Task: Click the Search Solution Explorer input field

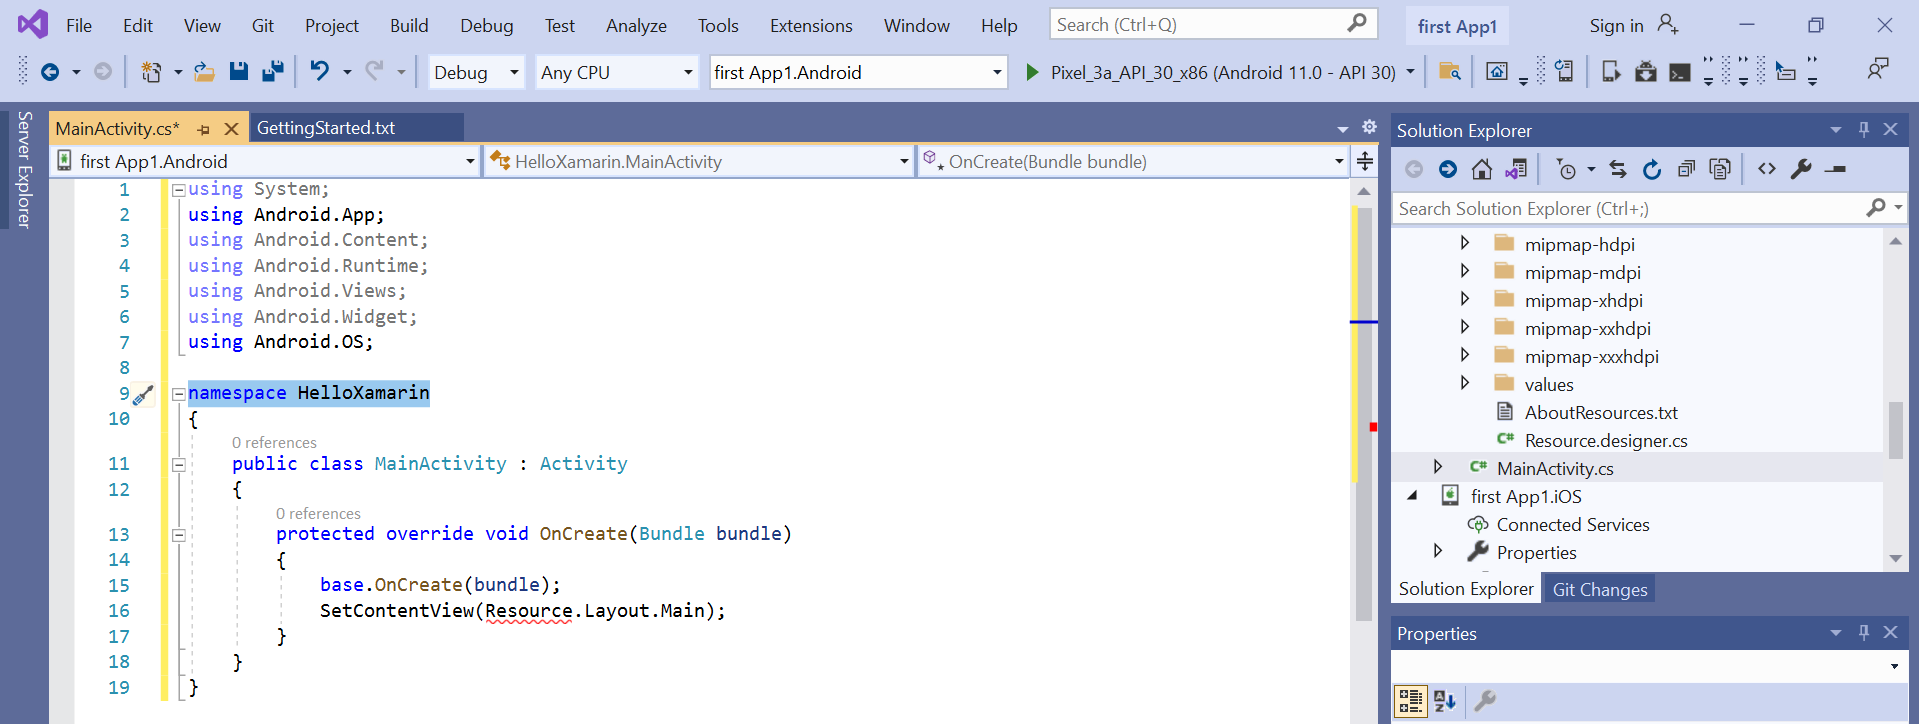Action: pyautogui.click(x=1625, y=208)
